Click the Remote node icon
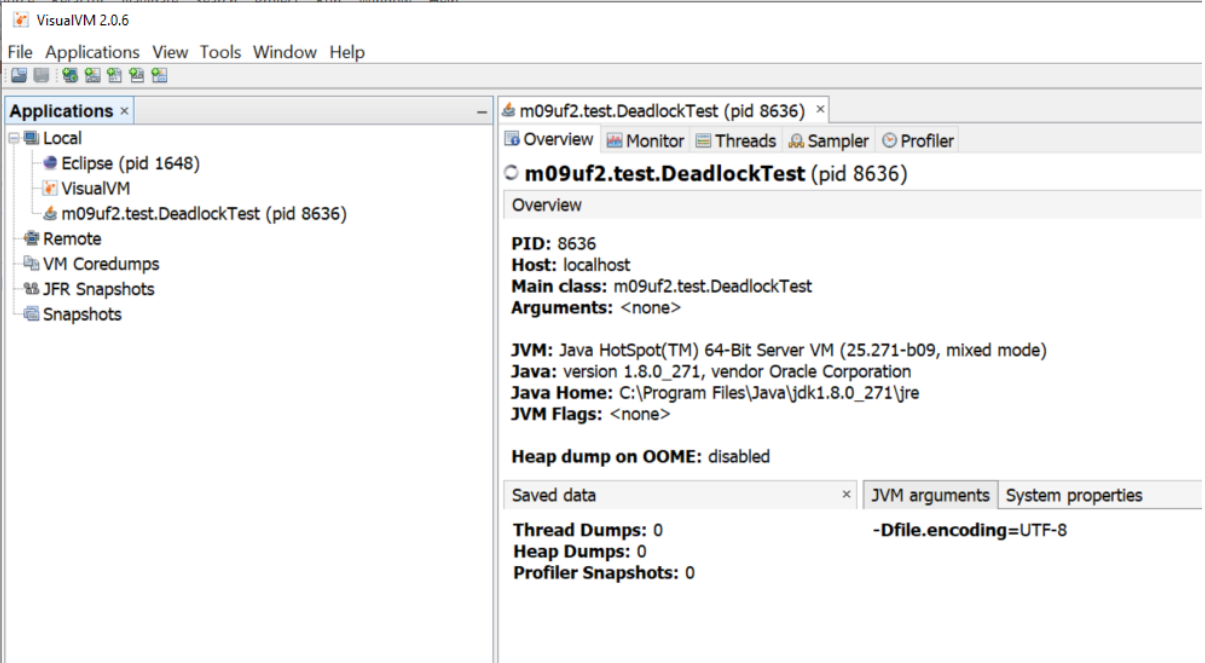The width and height of the screenshot is (1205, 663). (31, 239)
